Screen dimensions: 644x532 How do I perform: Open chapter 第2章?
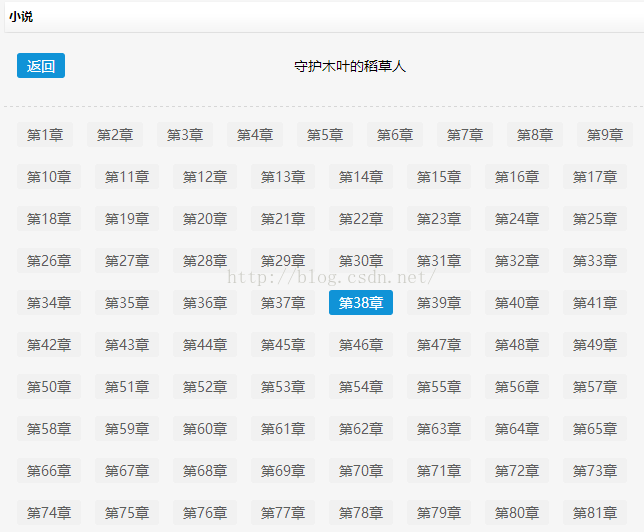[x=115, y=134]
